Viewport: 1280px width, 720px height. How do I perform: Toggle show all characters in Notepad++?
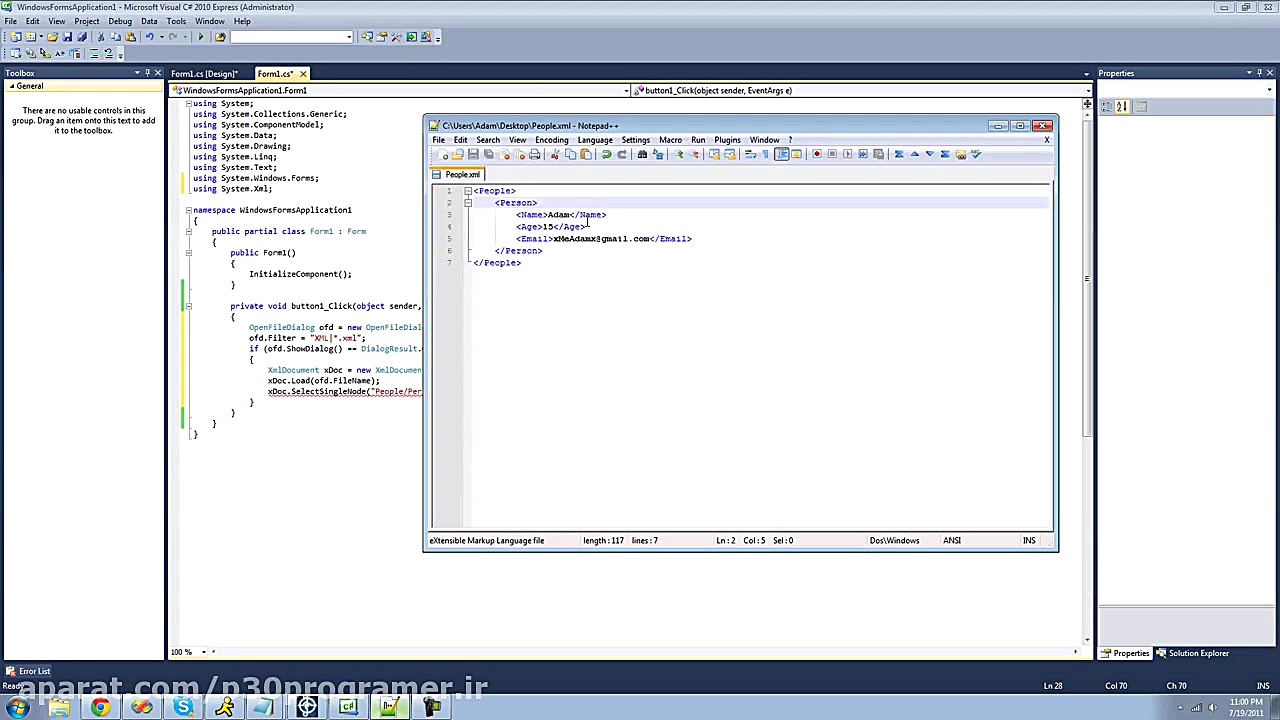click(763, 154)
